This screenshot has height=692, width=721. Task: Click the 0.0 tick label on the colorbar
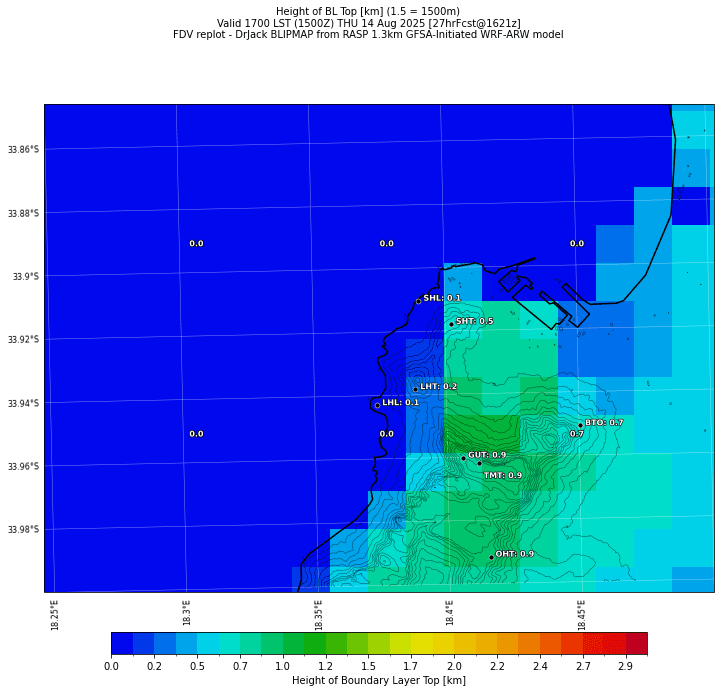(x=111, y=666)
